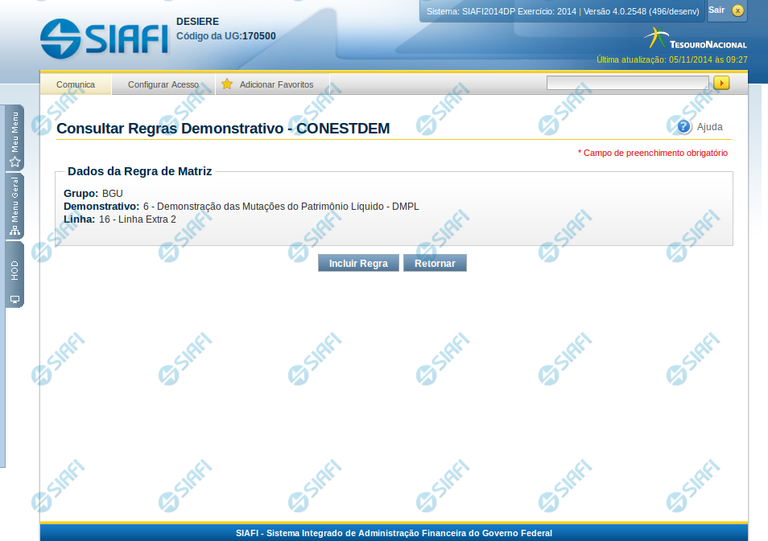Click the Incluir Regra button
The image size is (768, 541).
point(358,263)
